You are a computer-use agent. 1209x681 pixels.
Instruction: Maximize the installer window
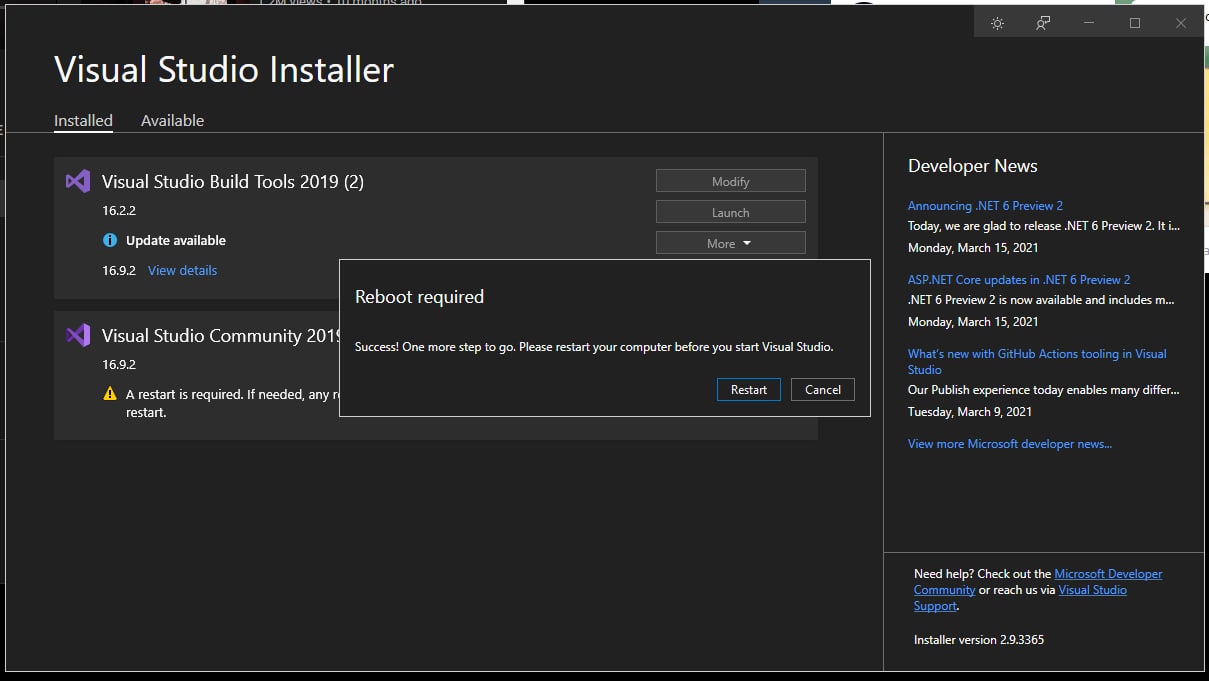[1135, 23]
